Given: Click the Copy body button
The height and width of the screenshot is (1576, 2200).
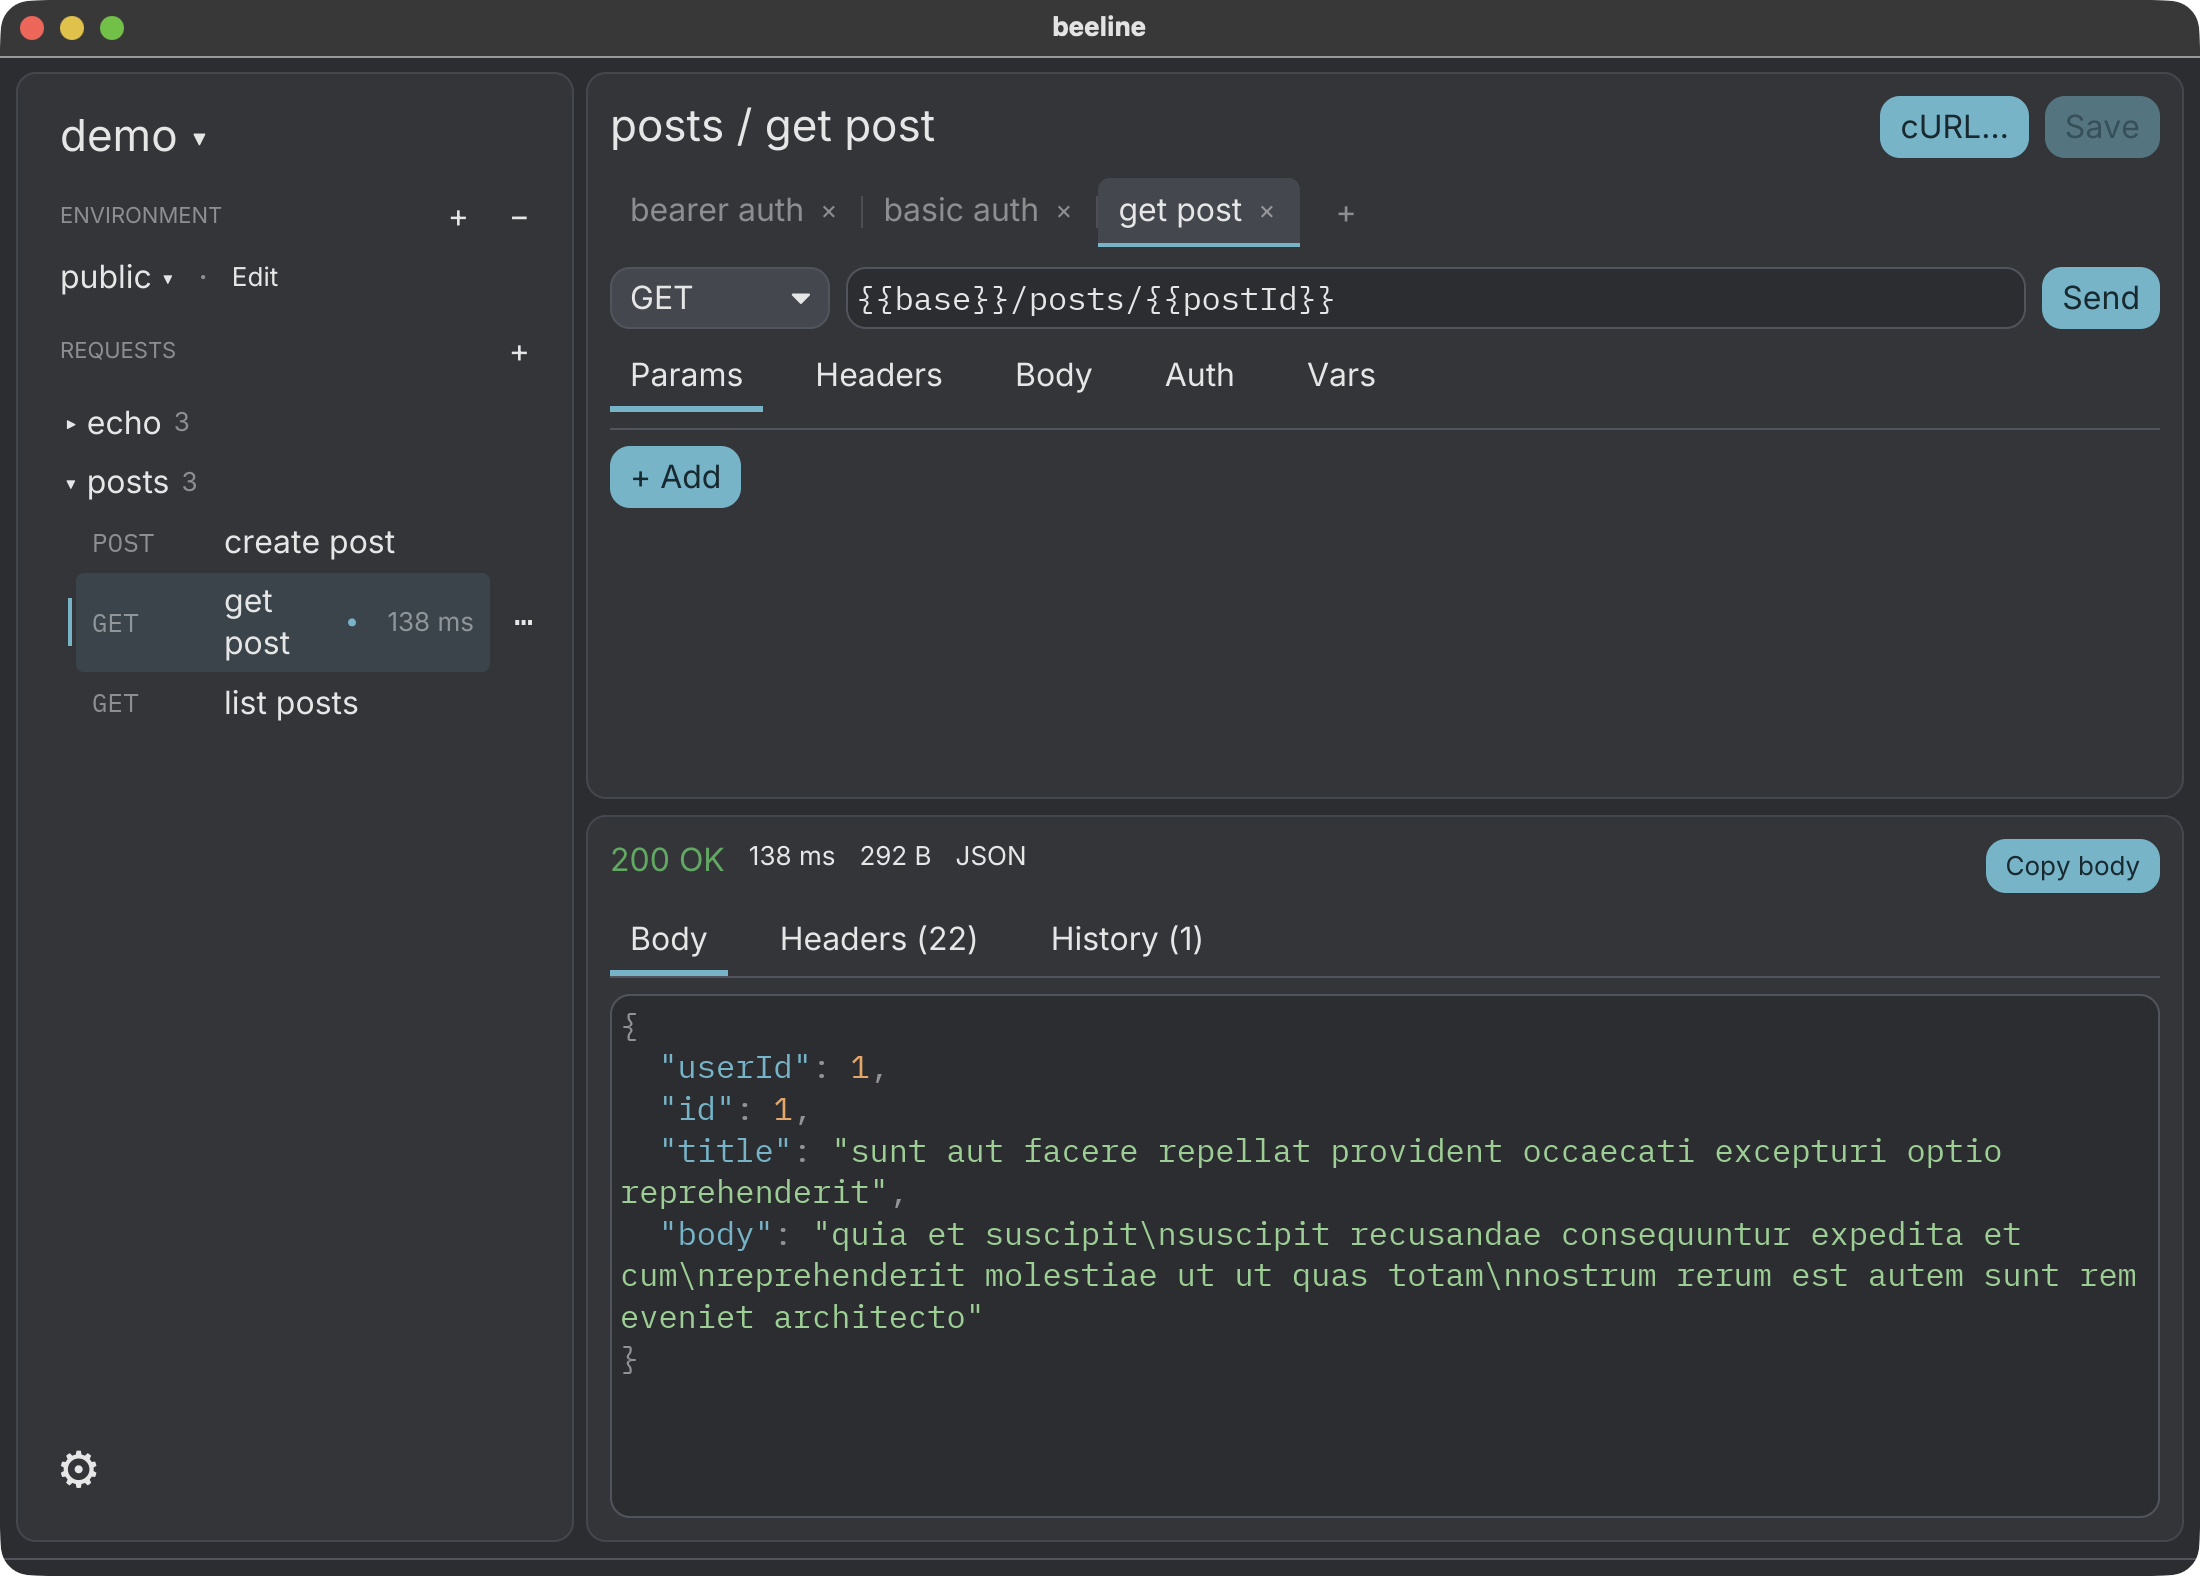Looking at the screenshot, I should [x=2072, y=866].
